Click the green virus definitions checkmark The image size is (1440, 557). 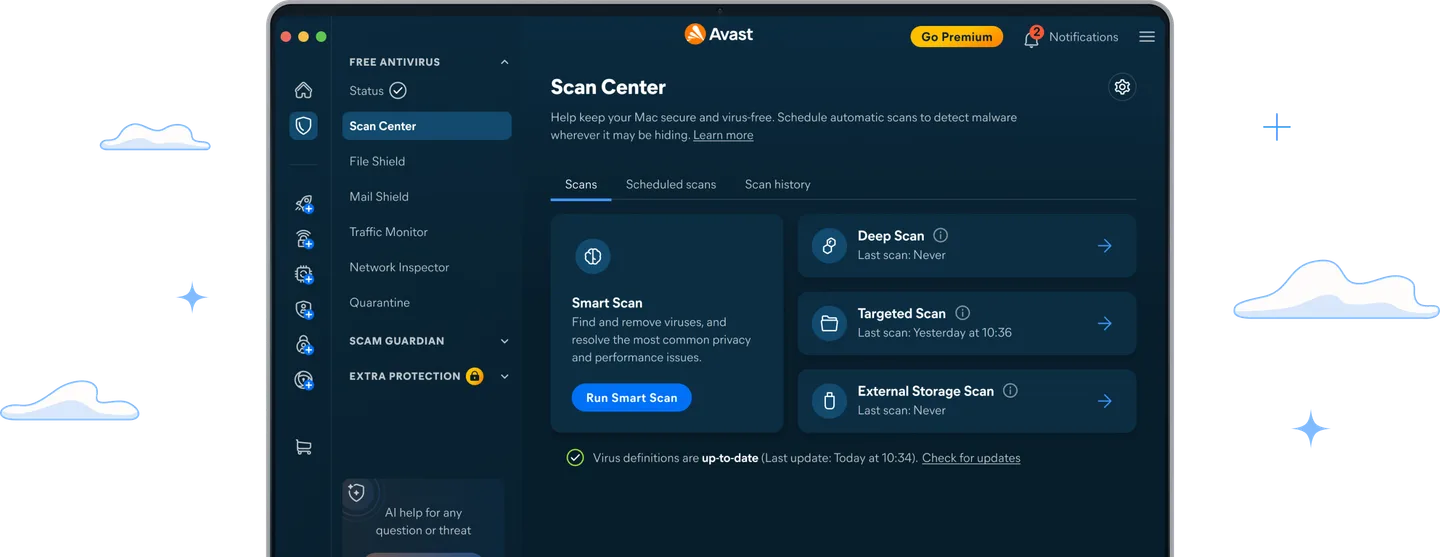click(x=575, y=458)
